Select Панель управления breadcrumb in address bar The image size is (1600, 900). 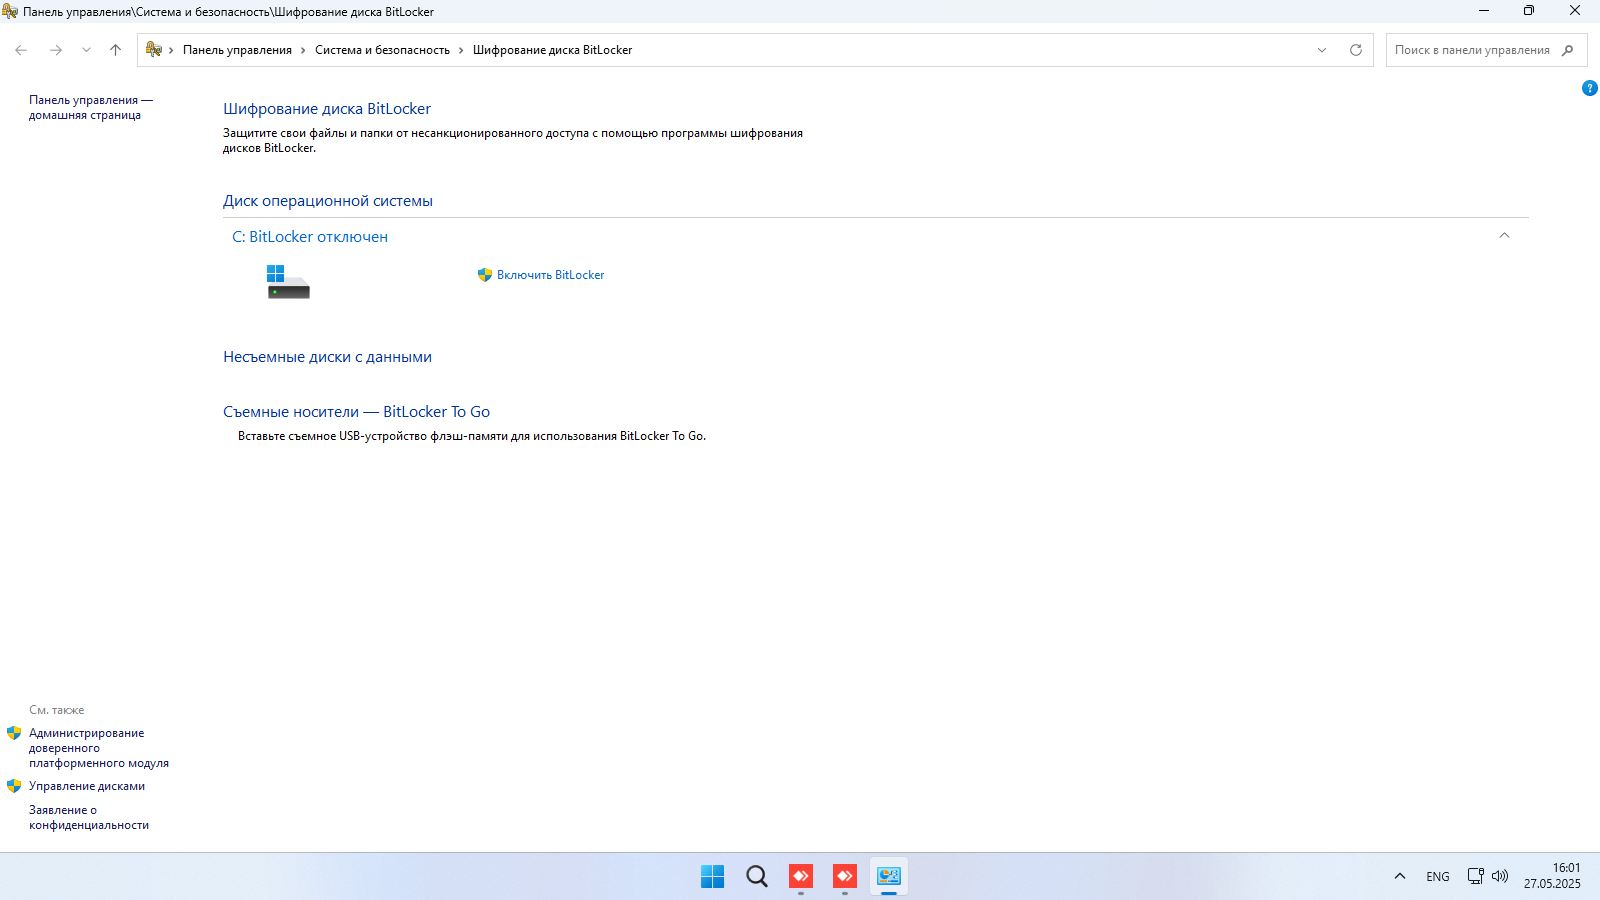[x=237, y=50]
